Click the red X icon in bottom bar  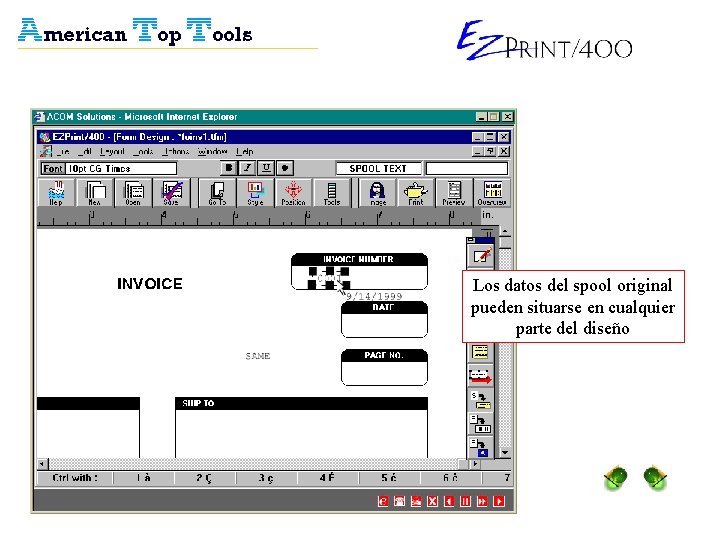click(433, 501)
